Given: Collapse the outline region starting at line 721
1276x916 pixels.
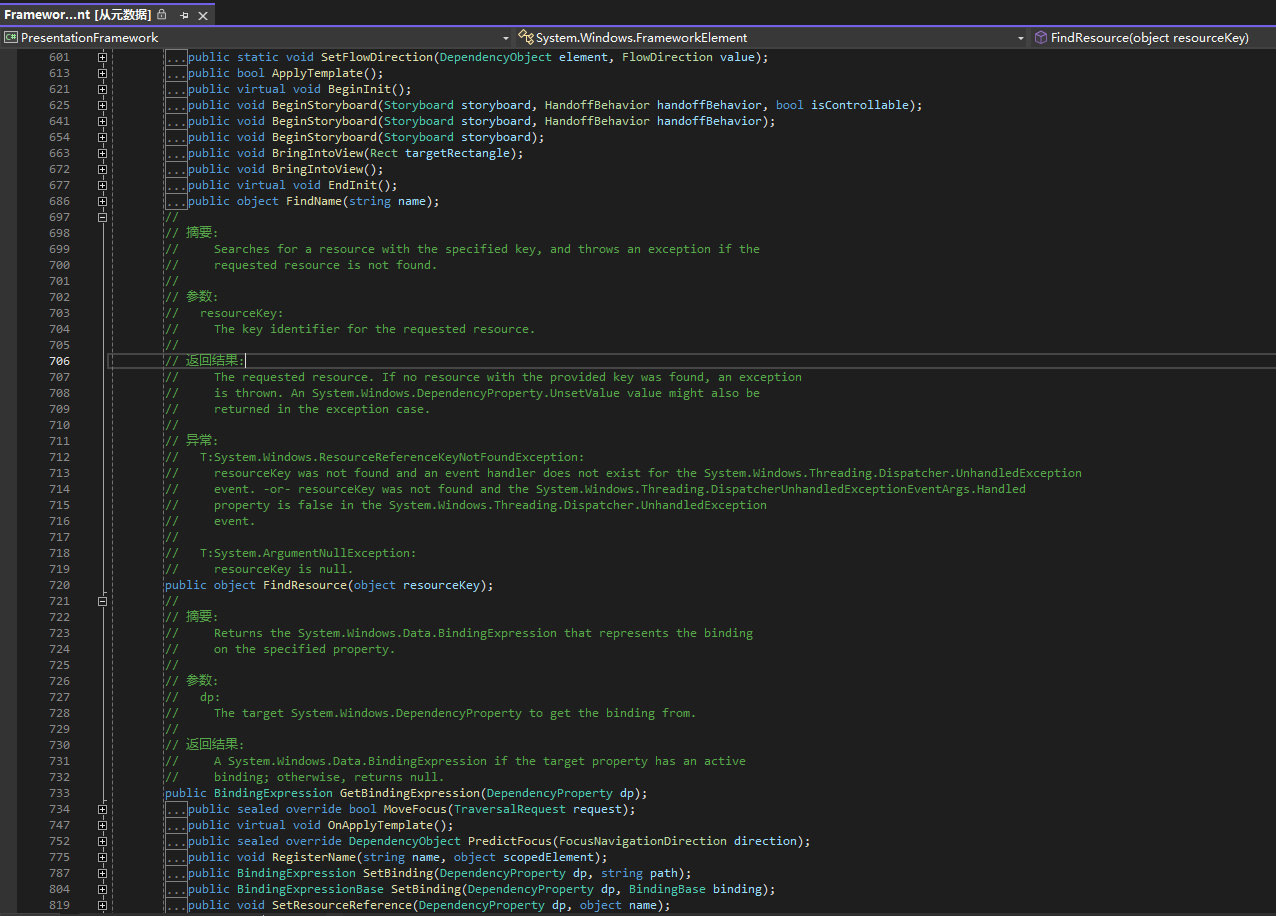Looking at the screenshot, I should click(x=102, y=600).
